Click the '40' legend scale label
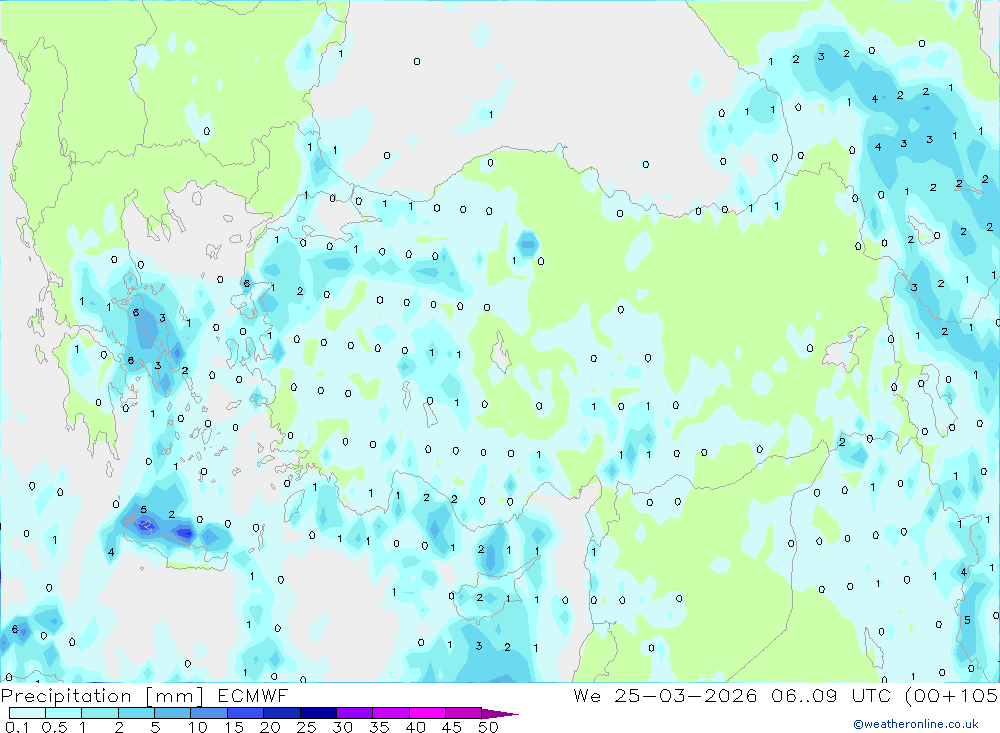 tap(416, 727)
